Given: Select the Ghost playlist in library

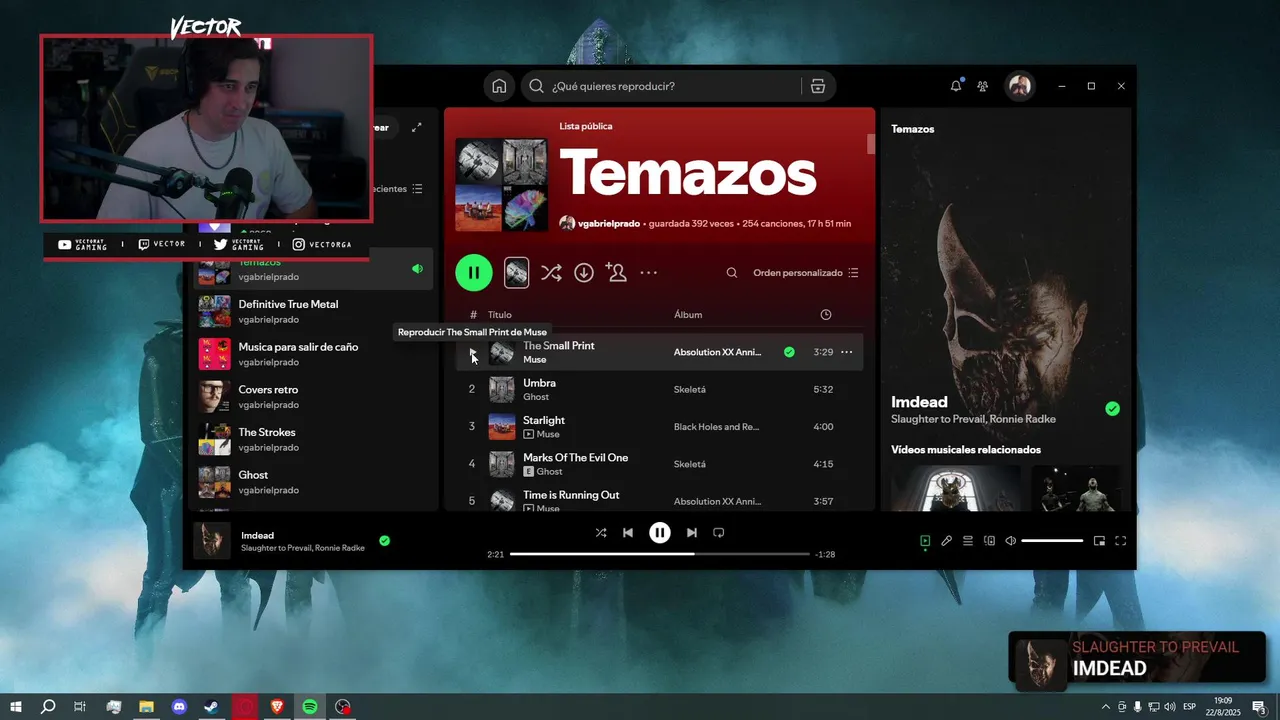Looking at the screenshot, I should point(313,482).
